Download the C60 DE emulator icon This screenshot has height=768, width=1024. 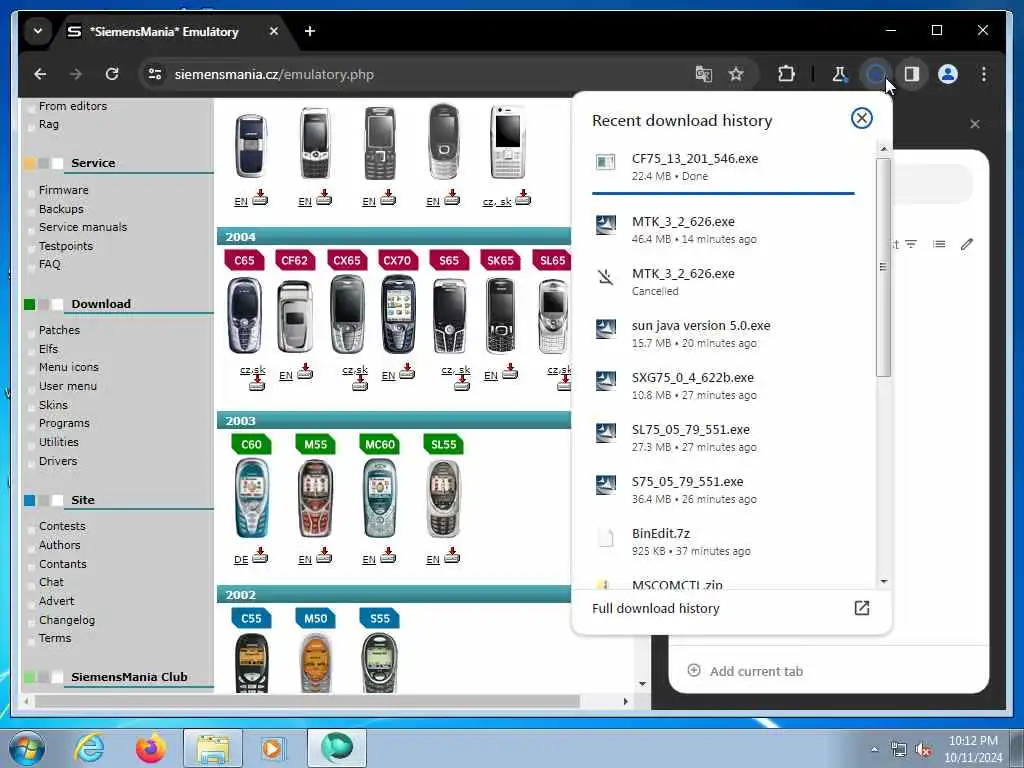coord(260,556)
